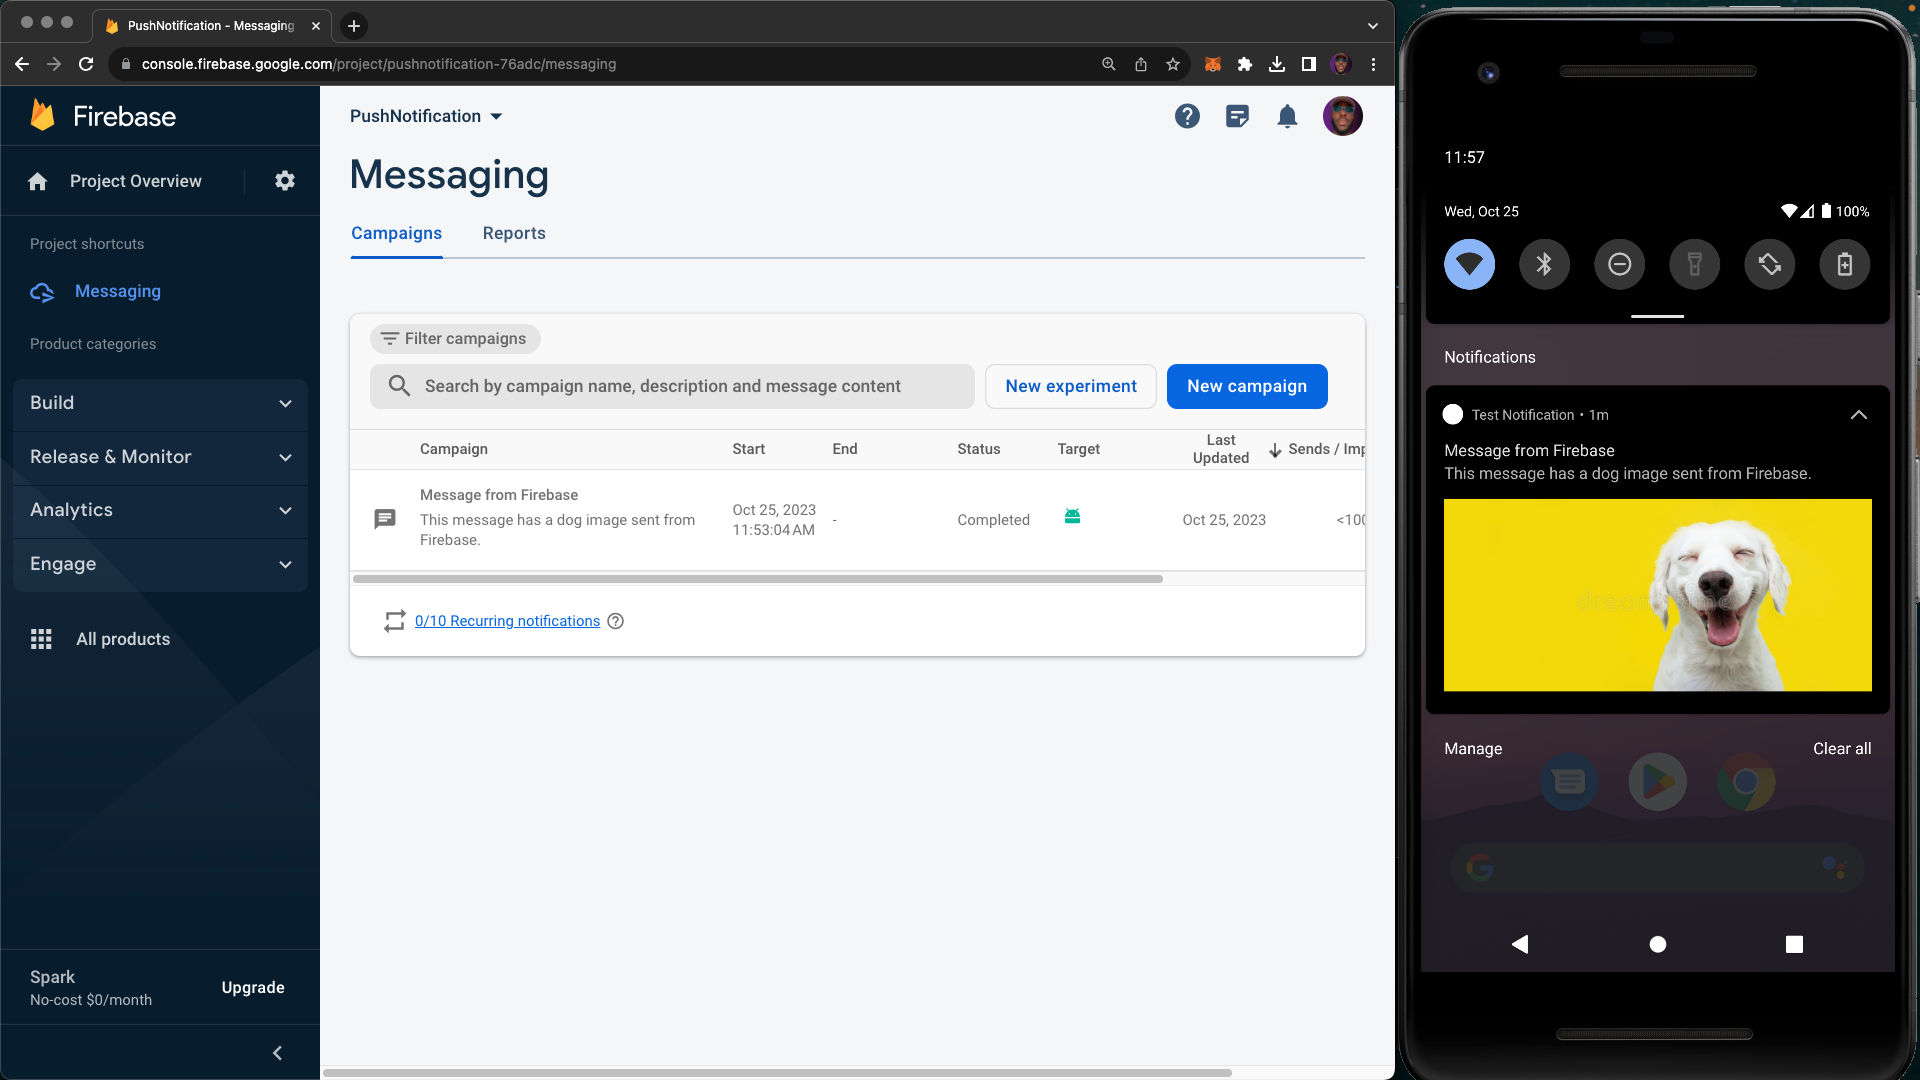Tap the Android home navigation button
The image size is (1920, 1080).
1658,944
